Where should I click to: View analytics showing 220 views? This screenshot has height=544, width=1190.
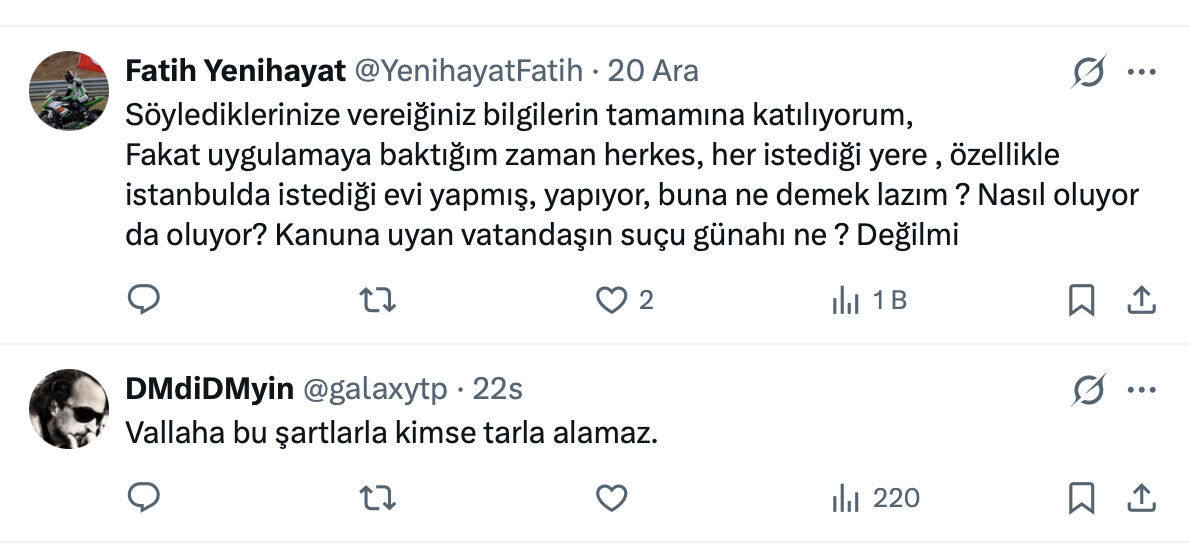(875, 497)
